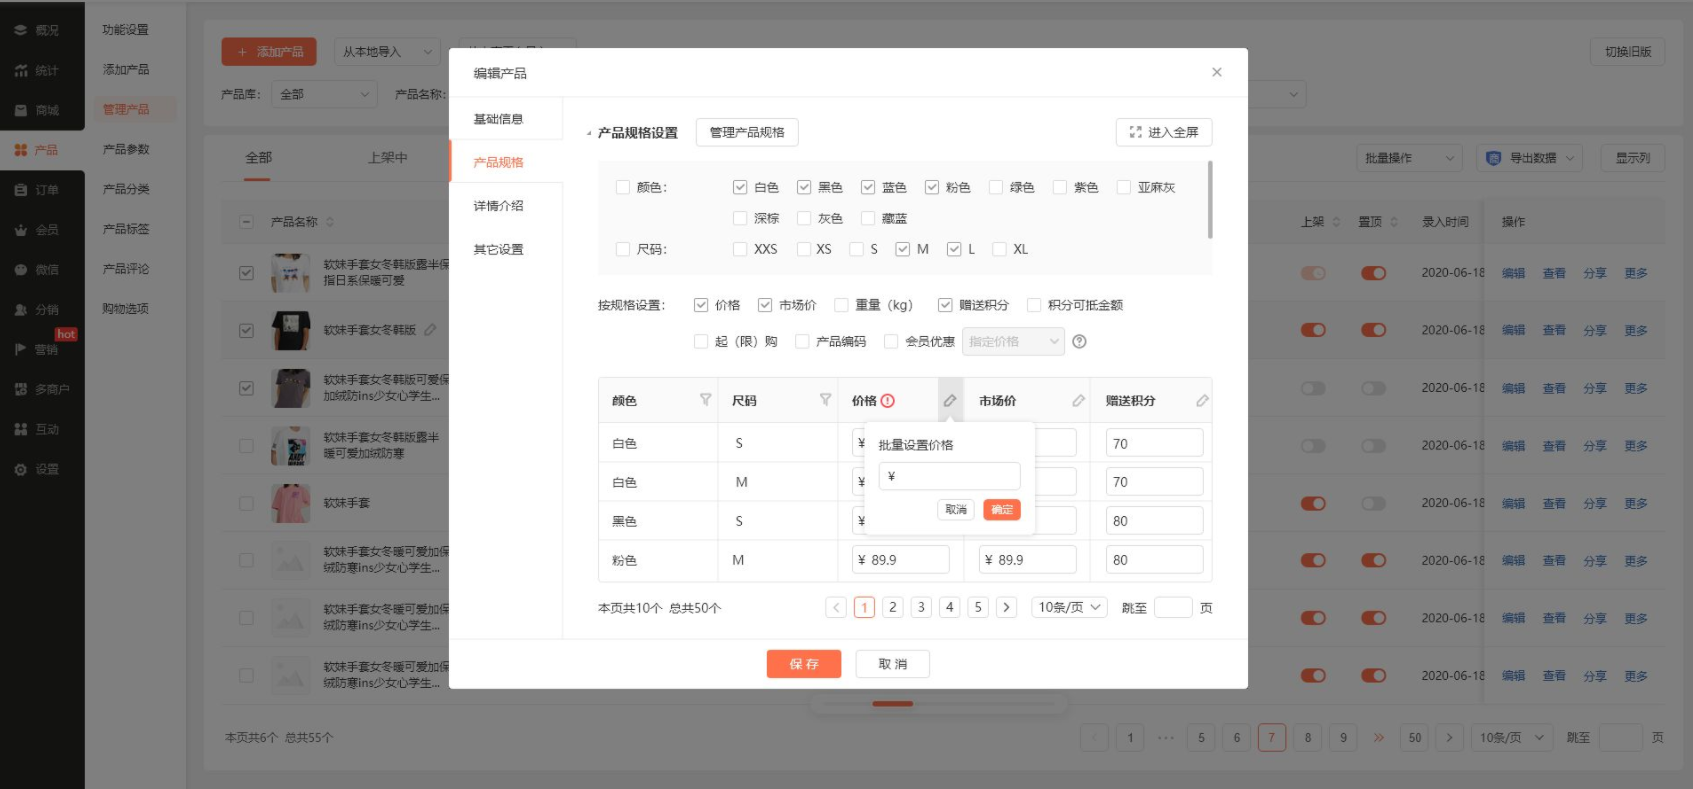
Task: Toggle the 上架 switch for 软妹手套女冬韩版
Action: point(1313,330)
